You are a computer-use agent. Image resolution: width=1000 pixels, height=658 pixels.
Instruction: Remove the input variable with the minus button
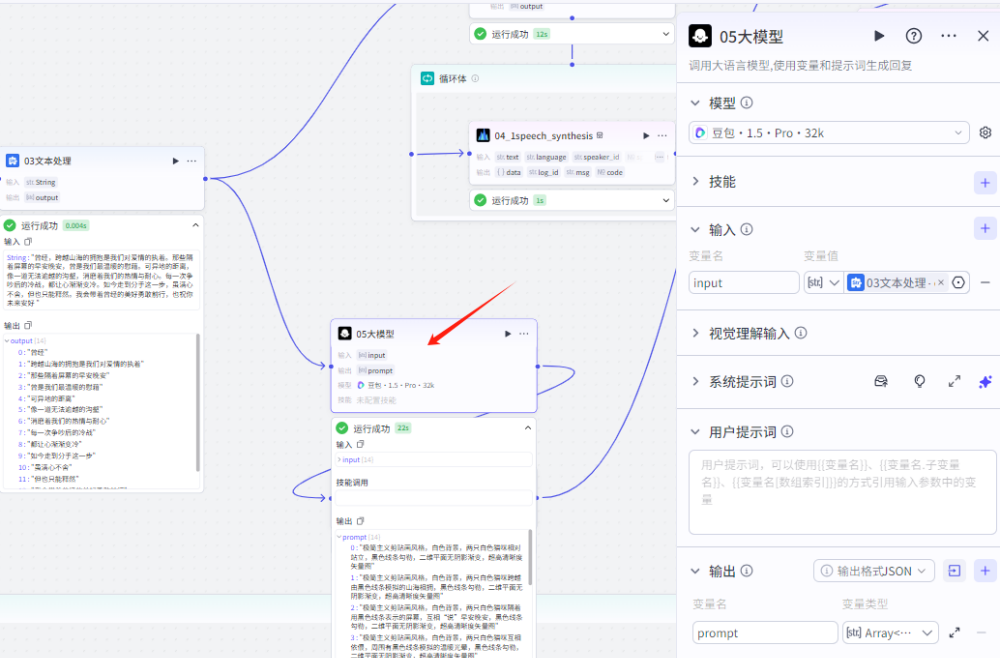click(985, 282)
